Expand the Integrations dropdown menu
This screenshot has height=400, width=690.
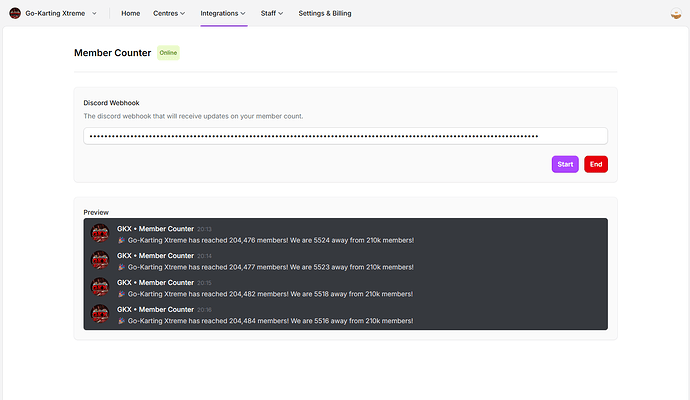pos(223,13)
